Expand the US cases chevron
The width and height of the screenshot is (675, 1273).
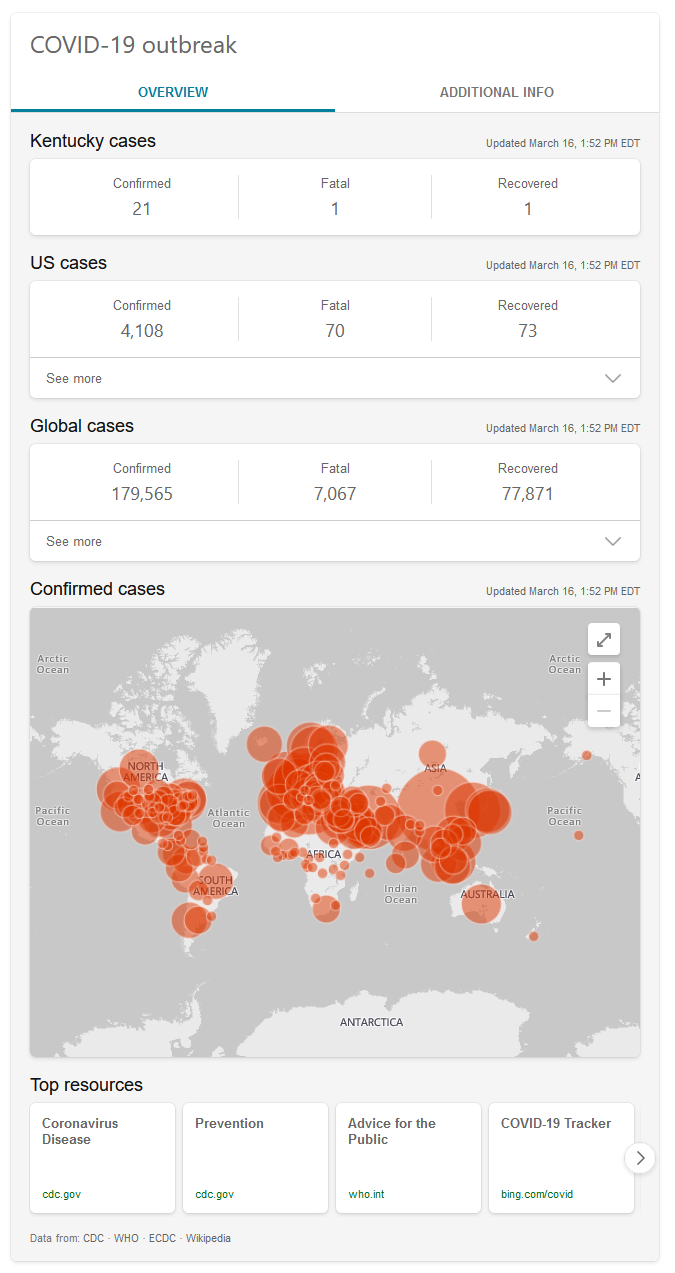coord(613,378)
